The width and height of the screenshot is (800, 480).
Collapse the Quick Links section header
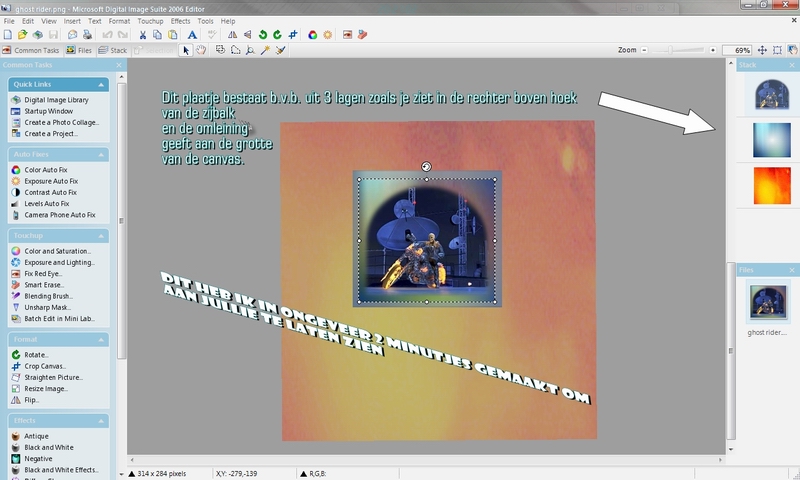tap(60, 84)
